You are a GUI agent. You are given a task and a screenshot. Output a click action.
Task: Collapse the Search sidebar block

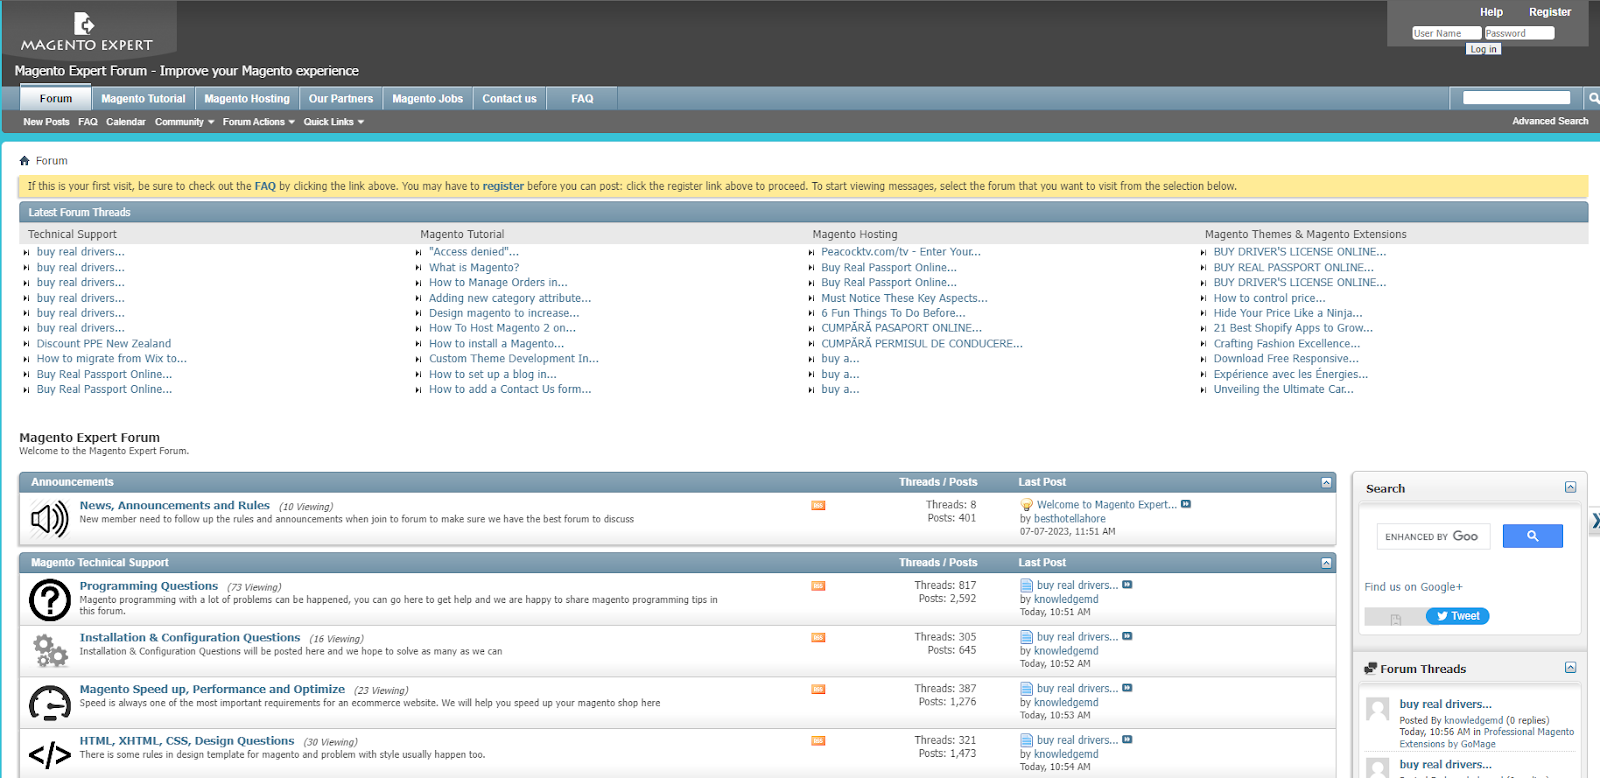(x=1570, y=488)
